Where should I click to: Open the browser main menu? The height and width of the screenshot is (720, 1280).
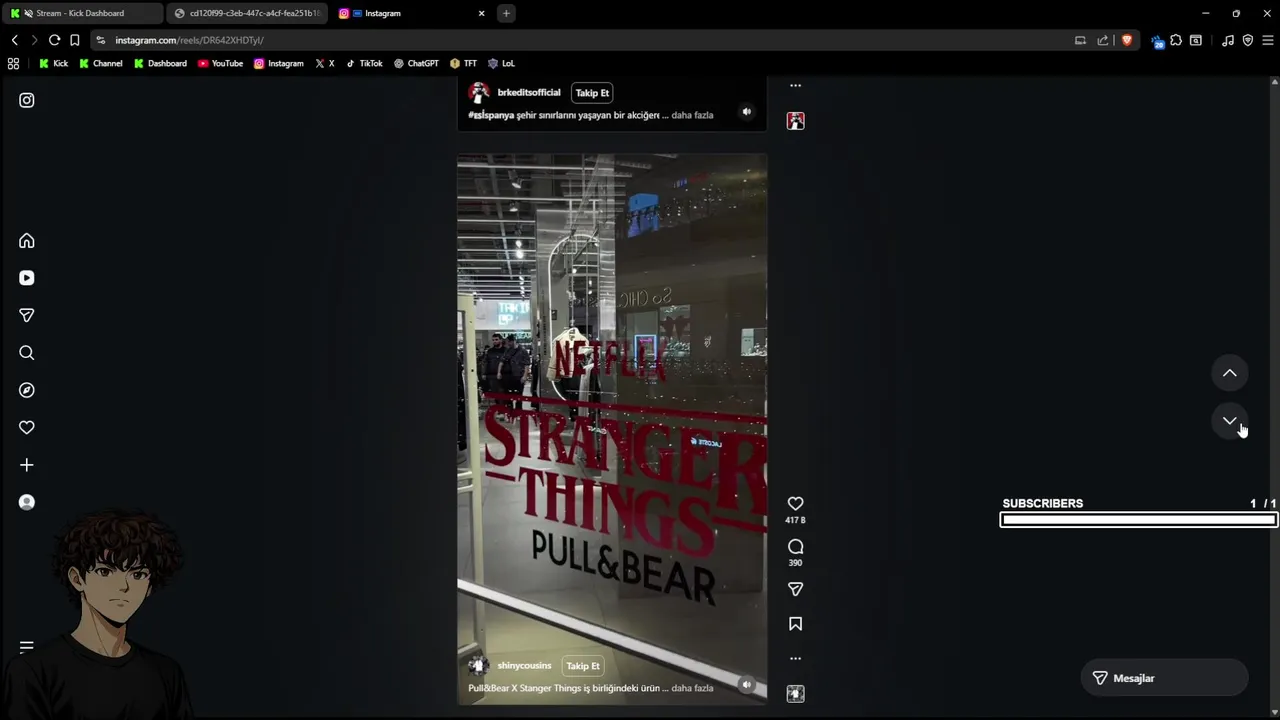click(1268, 40)
